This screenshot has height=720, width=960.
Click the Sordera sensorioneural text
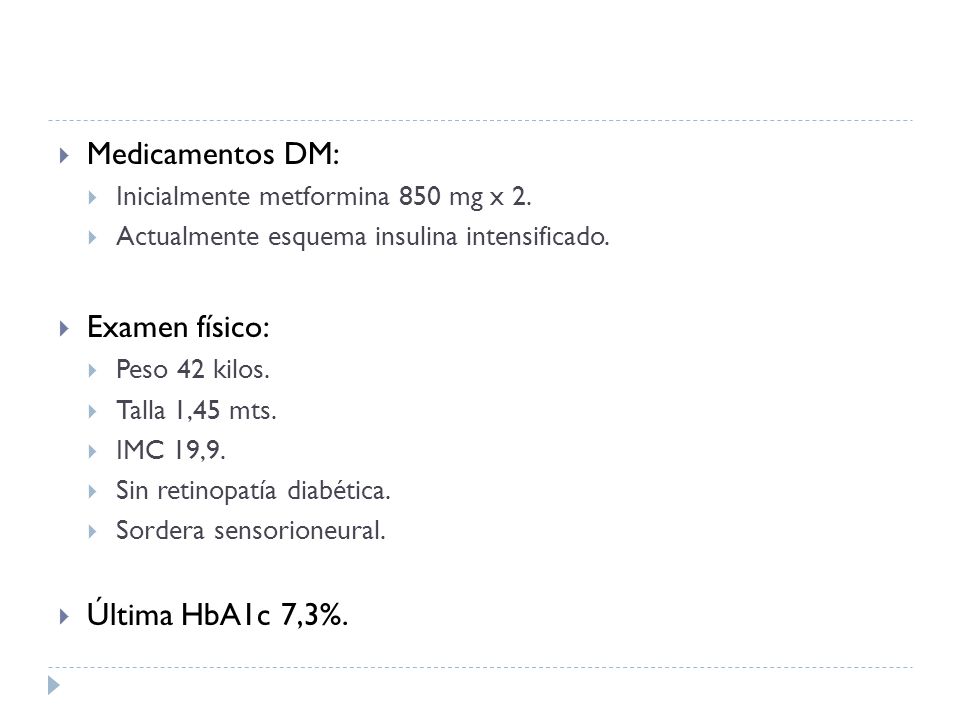point(251,530)
